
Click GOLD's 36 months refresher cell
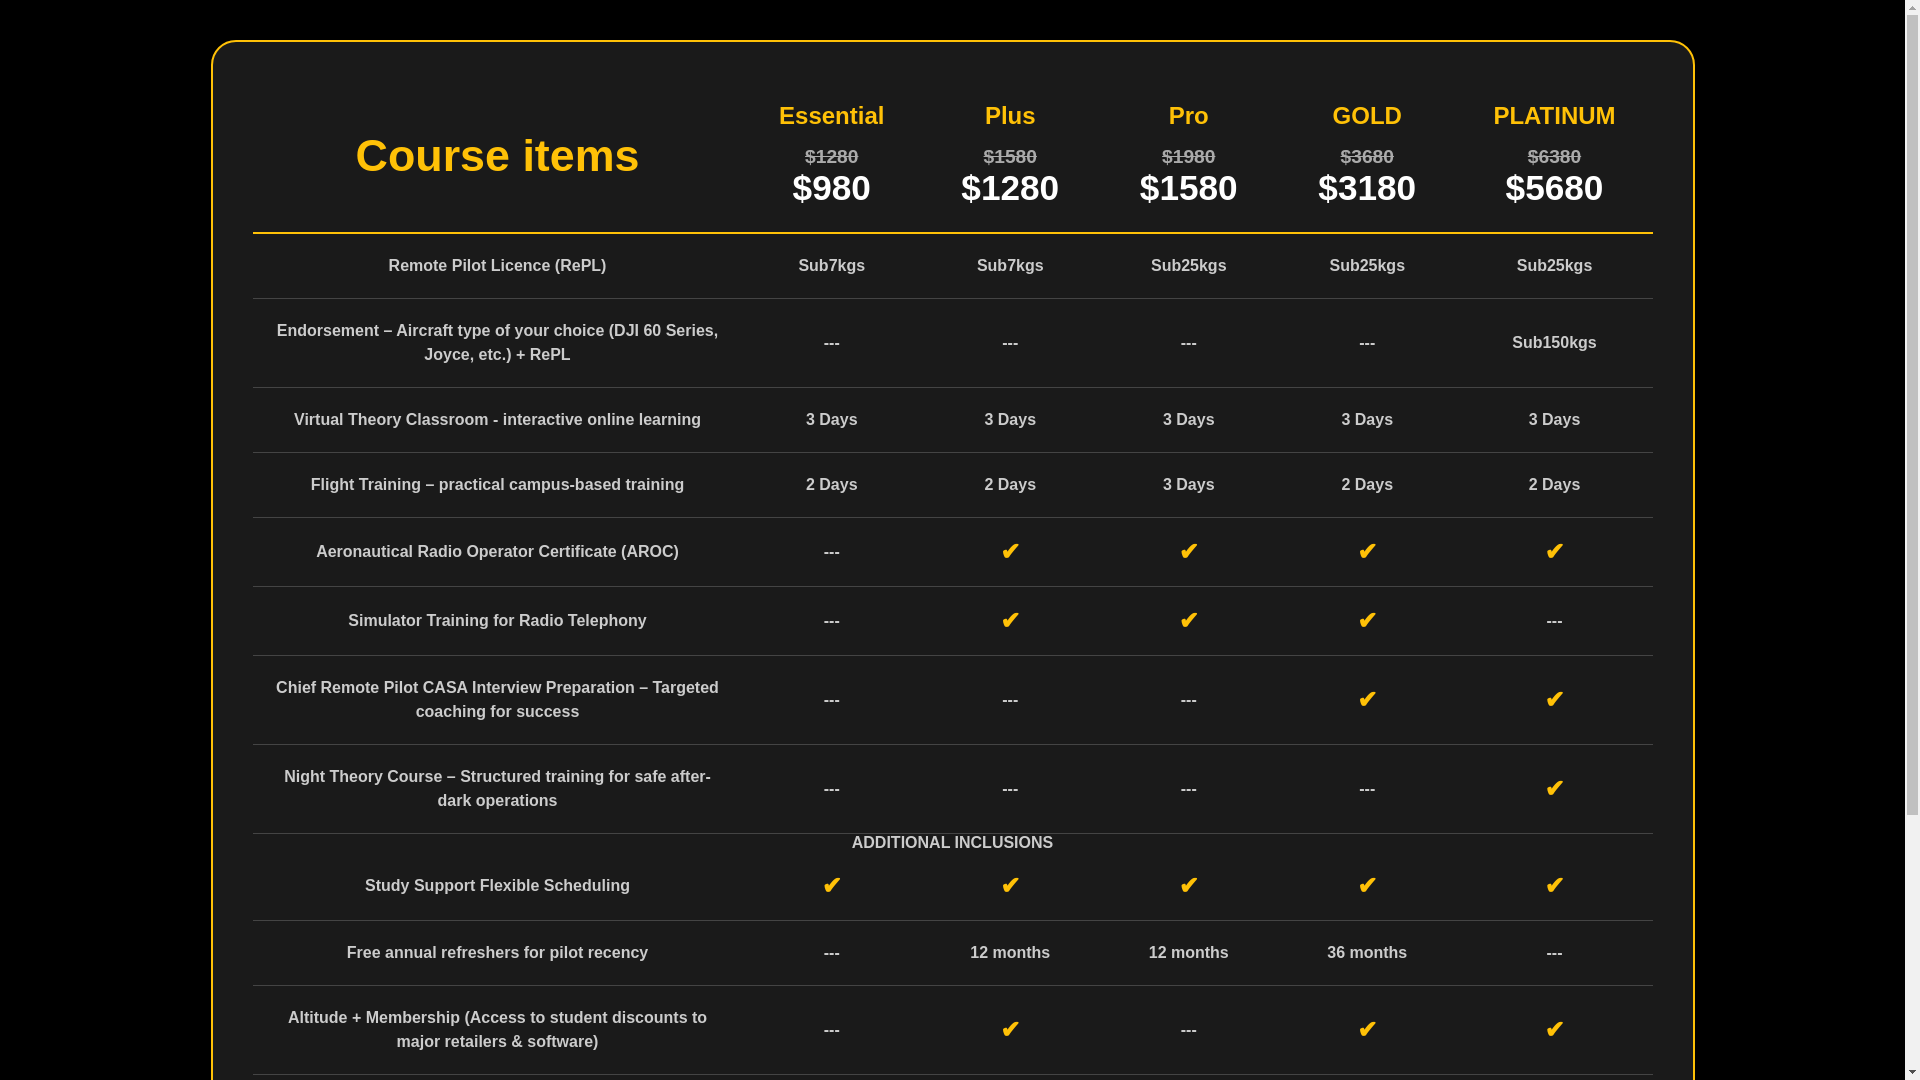click(x=1367, y=953)
